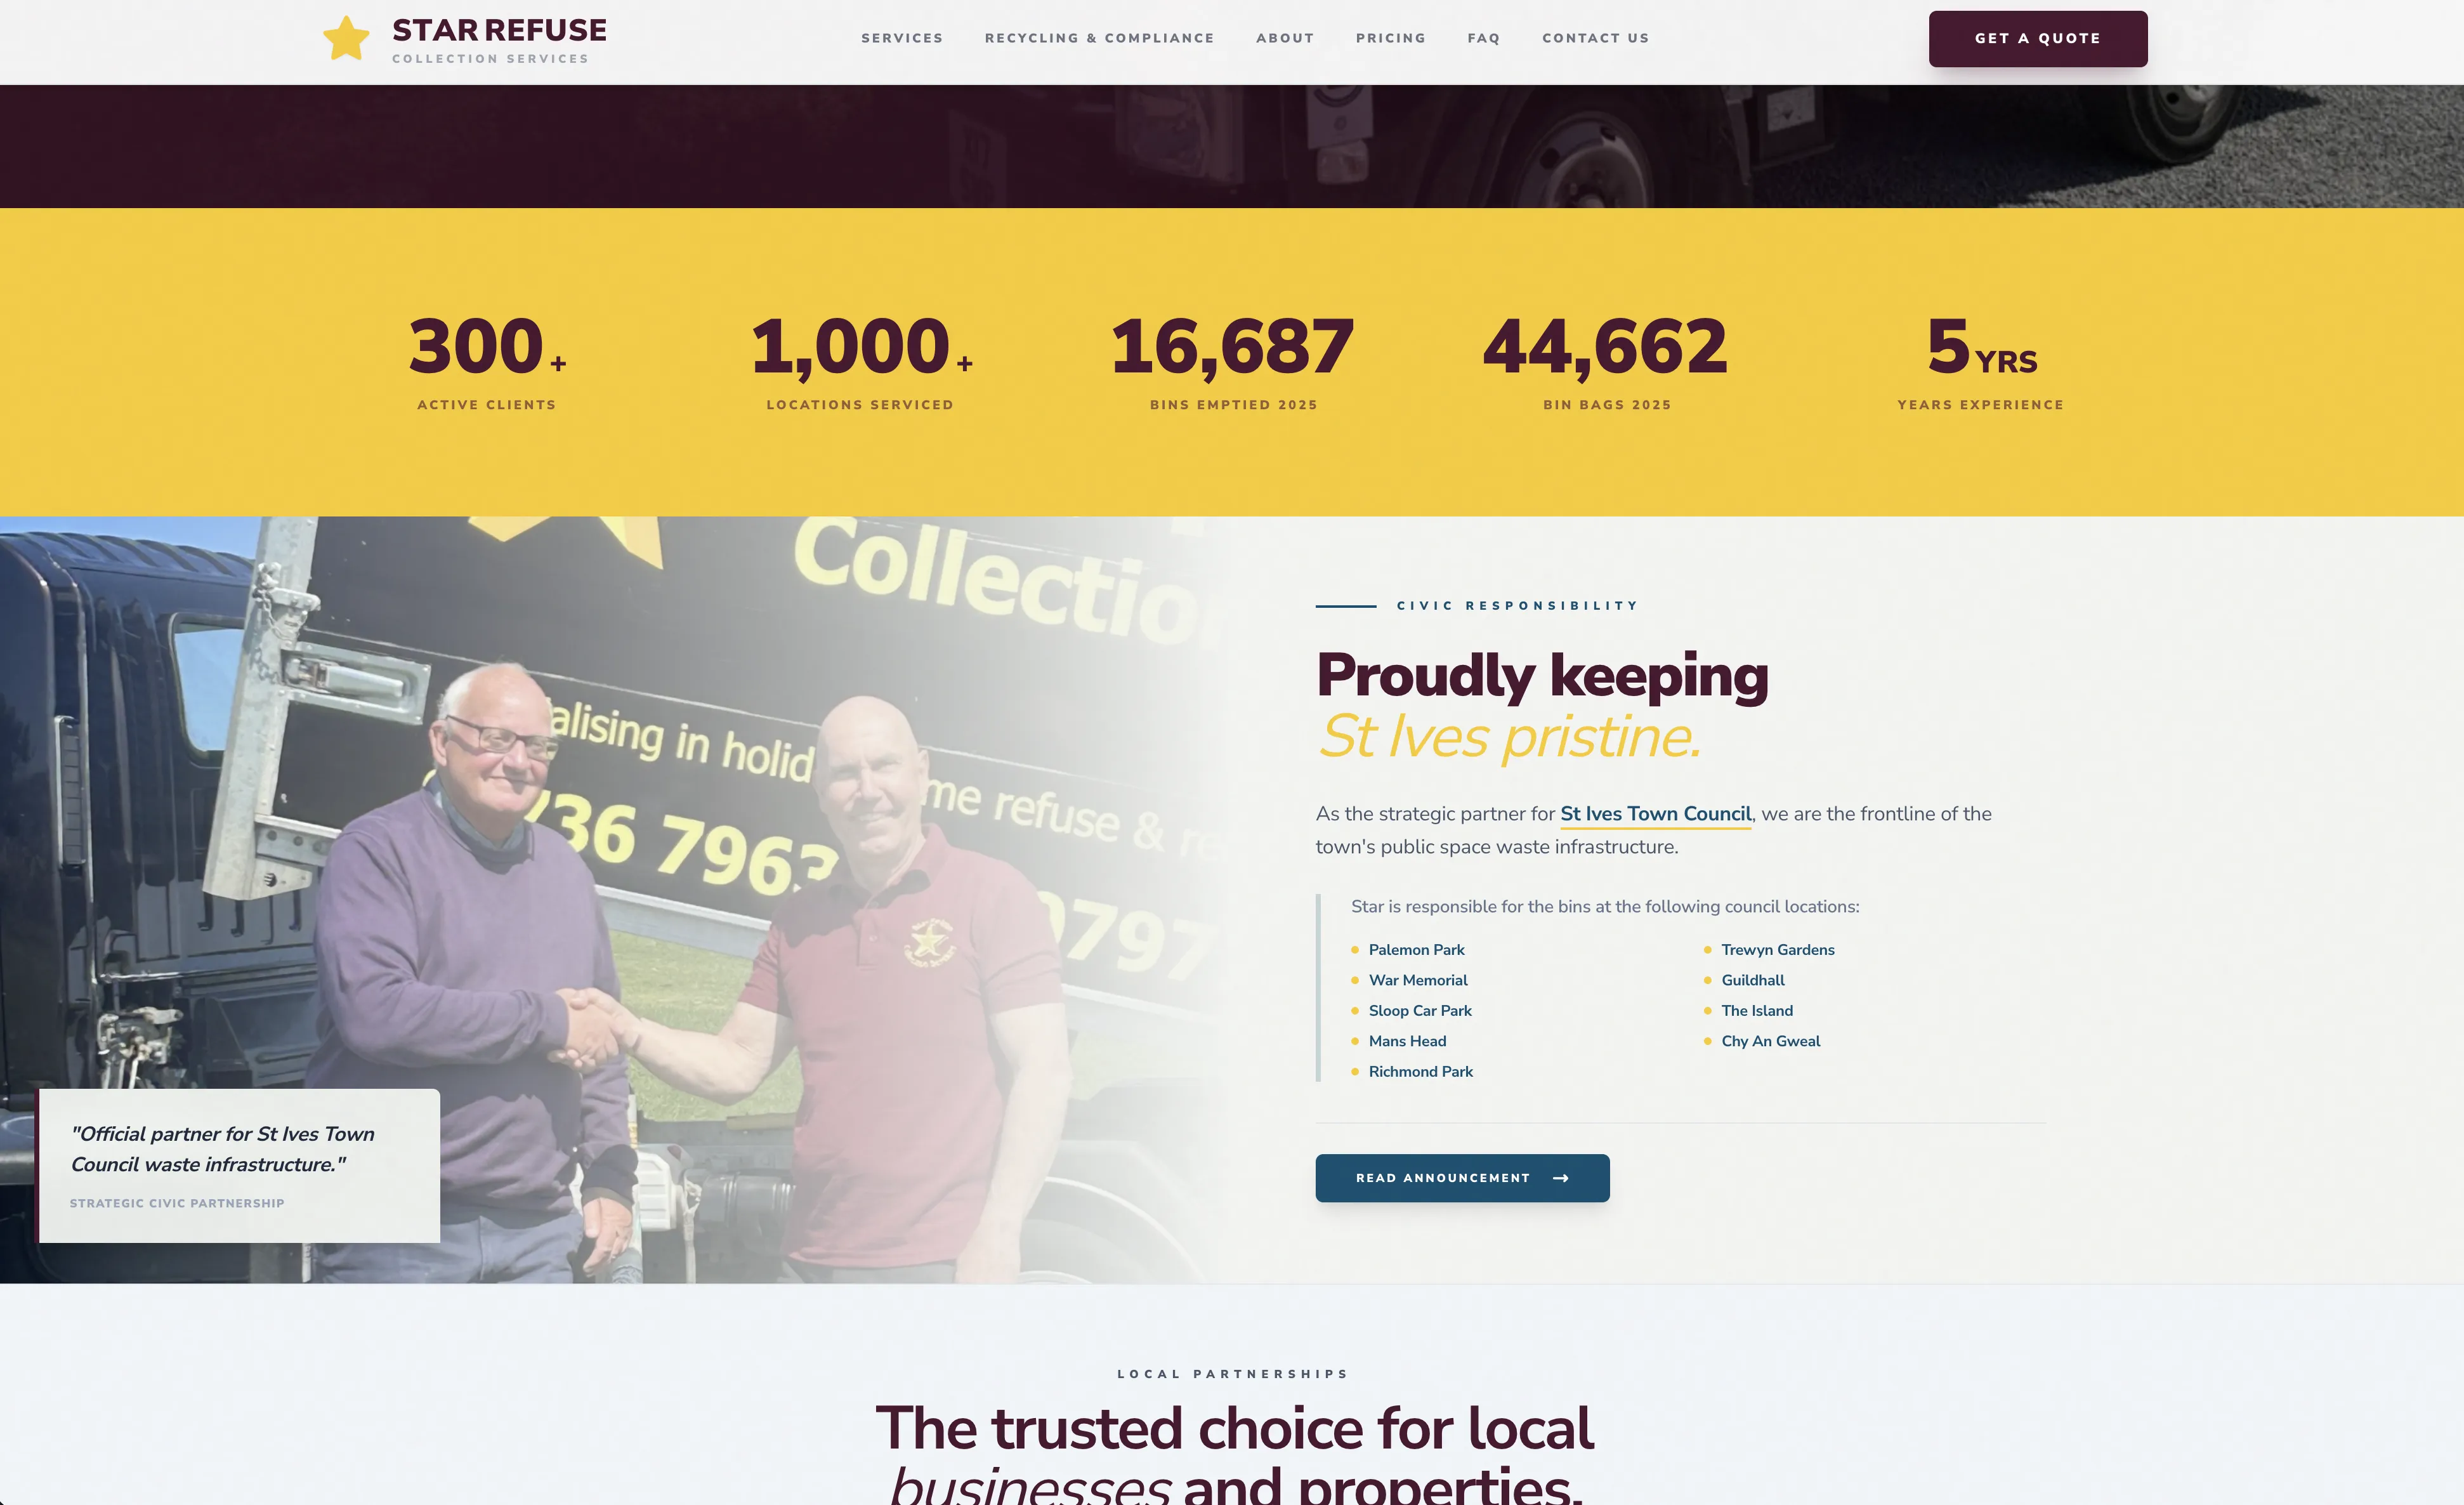This screenshot has width=2464, height=1505.
Task: Click the 16,687 bins emptied statistic
Action: [x=1233, y=360]
